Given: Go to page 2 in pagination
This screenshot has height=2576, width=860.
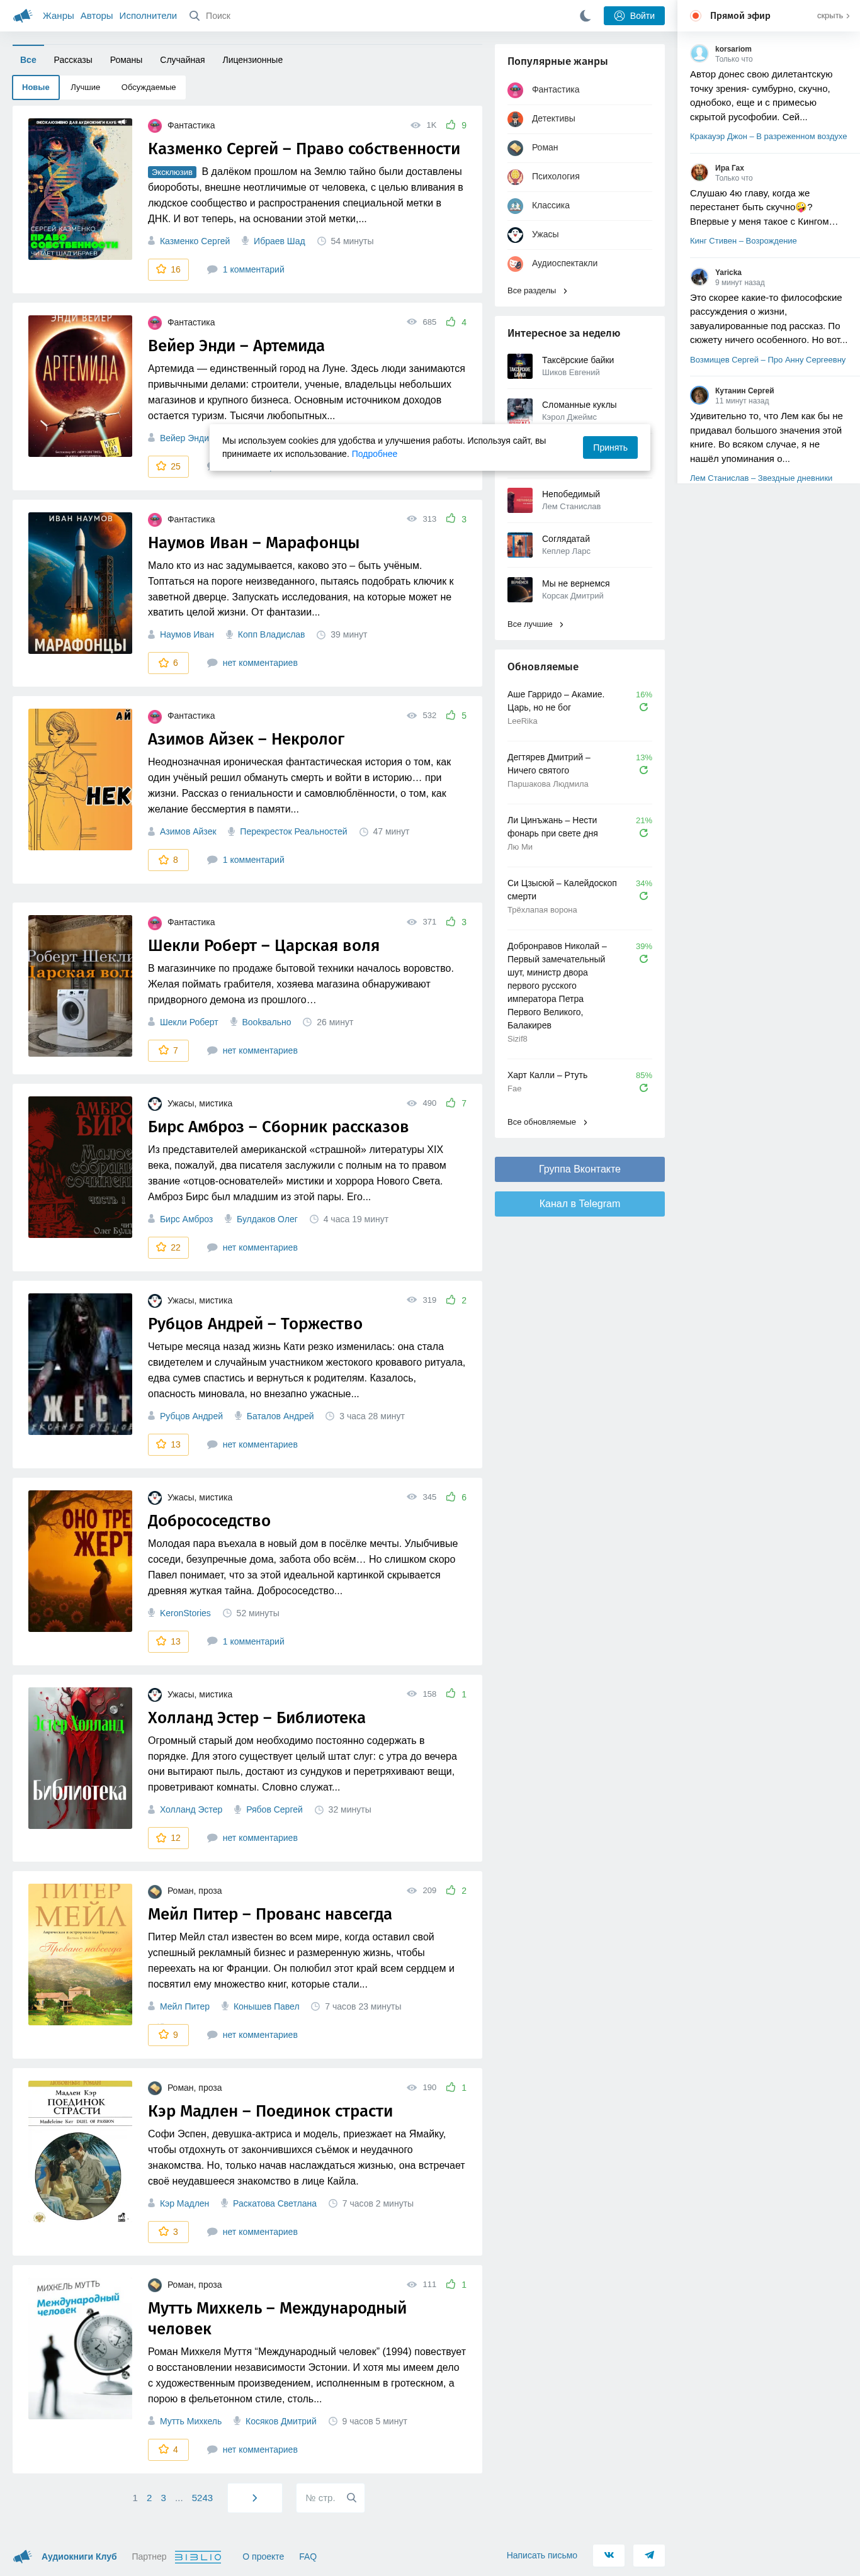Looking at the screenshot, I should [149, 2498].
